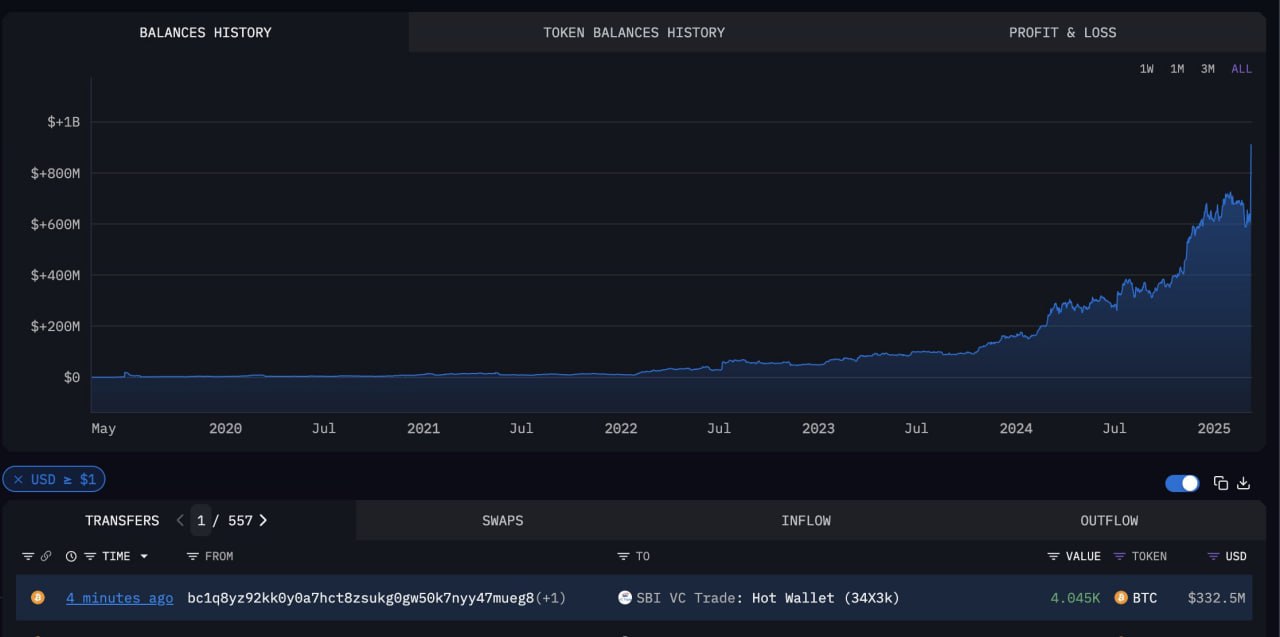This screenshot has height=637, width=1280.
Task: Remove the USD ≥ $1 filter chip
Action: [18, 479]
